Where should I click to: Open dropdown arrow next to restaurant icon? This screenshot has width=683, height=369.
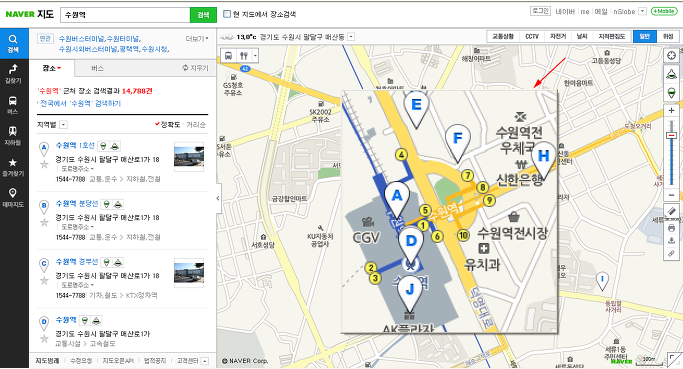(x=255, y=55)
